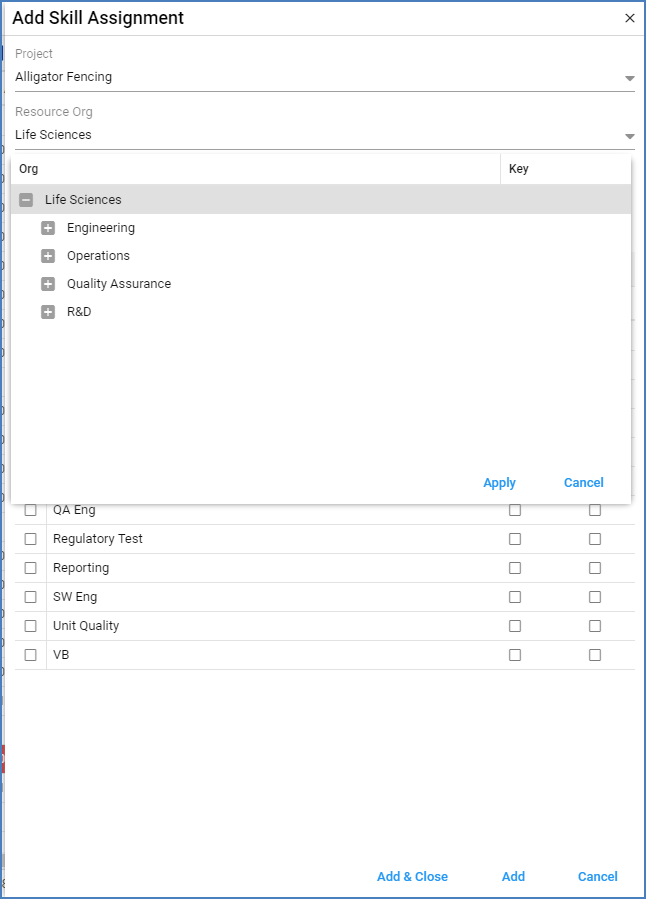Check the QA Eng row checkbox
Viewport: 646px width, 899px height.
[x=30, y=510]
